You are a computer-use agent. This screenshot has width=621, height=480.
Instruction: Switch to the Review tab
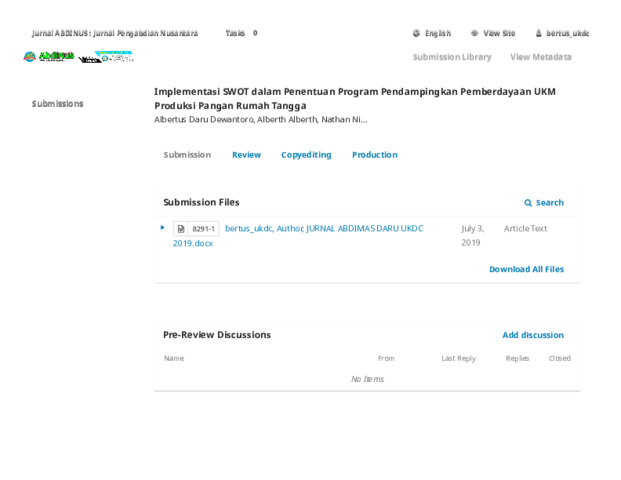point(246,155)
